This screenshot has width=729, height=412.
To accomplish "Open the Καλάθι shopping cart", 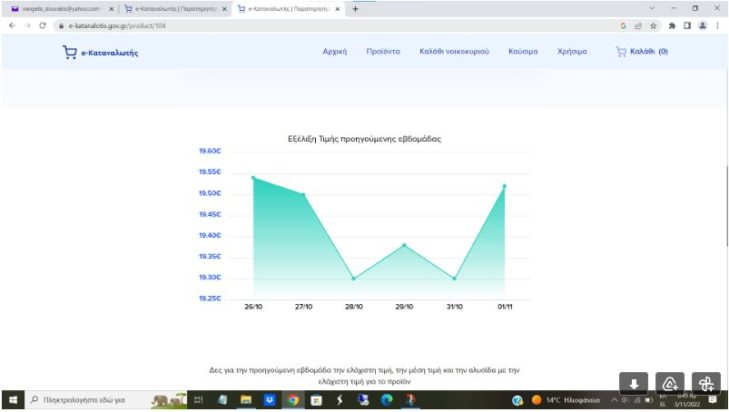I will (641, 51).
